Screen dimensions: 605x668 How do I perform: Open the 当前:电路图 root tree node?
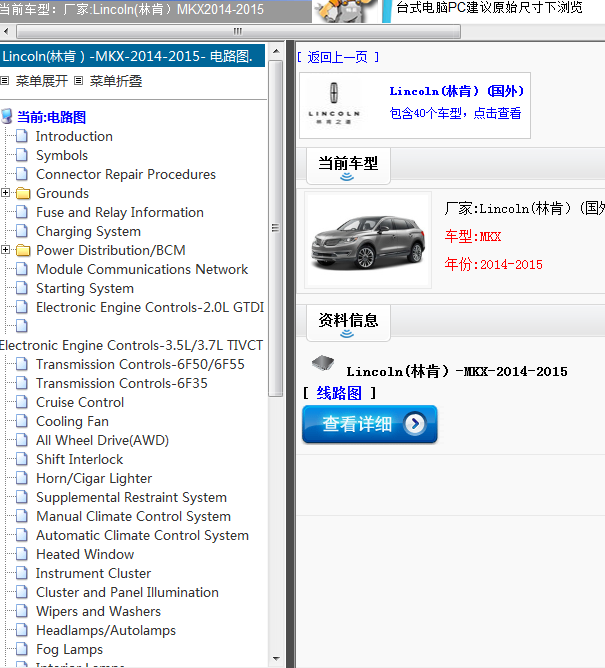pos(52,117)
